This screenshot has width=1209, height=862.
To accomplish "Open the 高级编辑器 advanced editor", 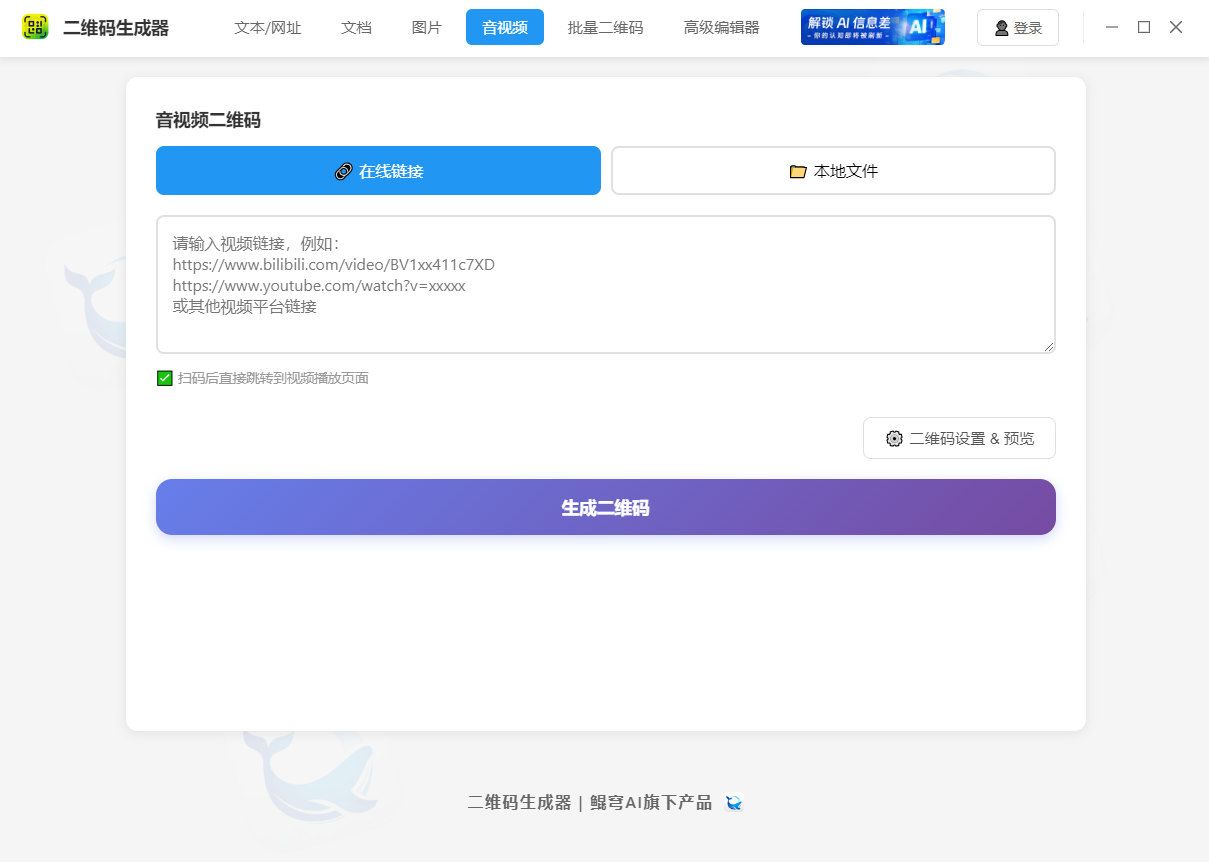I will point(721,27).
